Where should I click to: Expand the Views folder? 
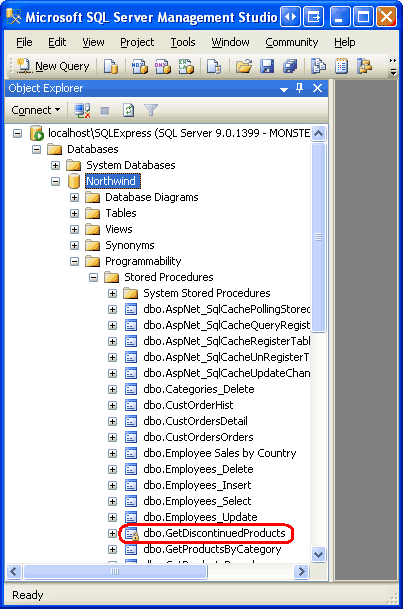pyautogui.click(x=75, y=230)
